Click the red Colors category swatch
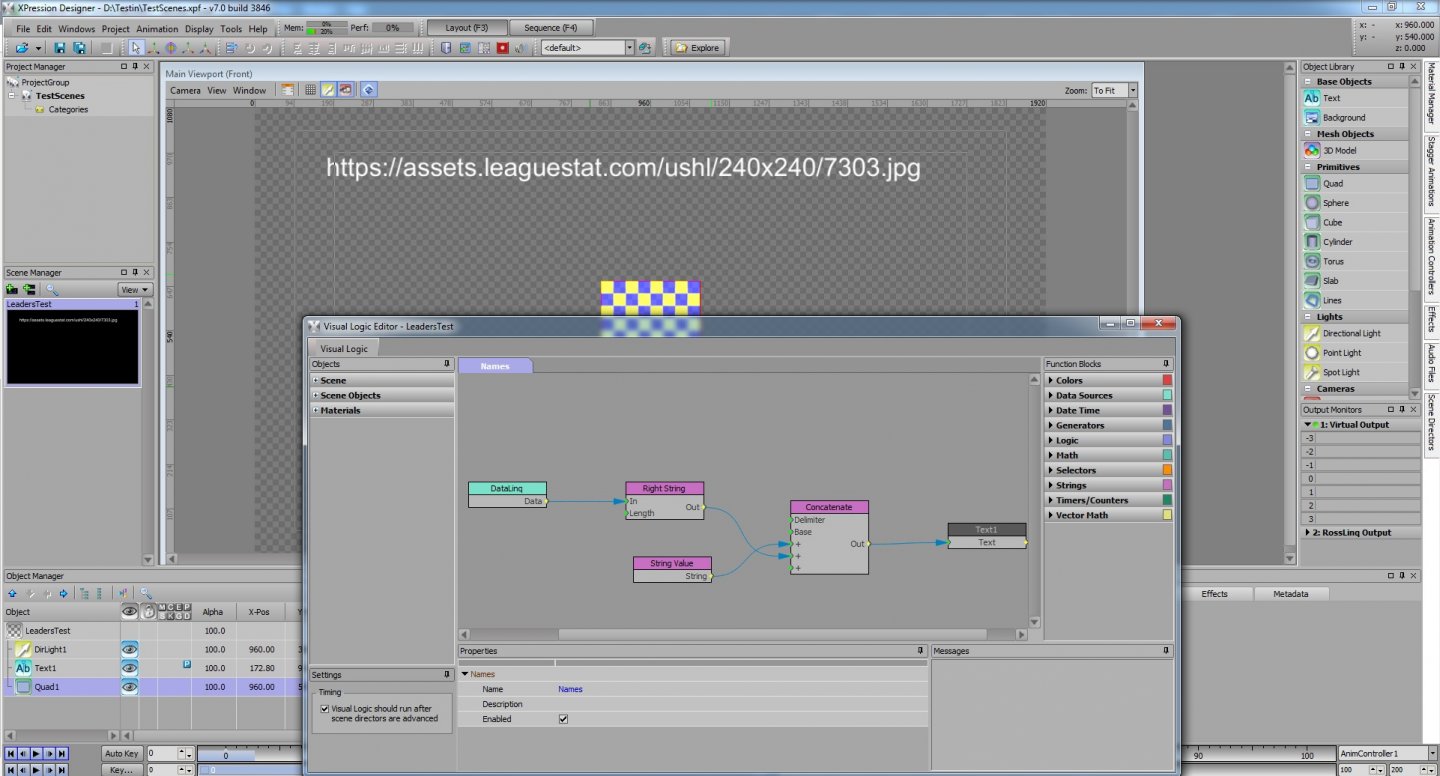 (1167, 380)
